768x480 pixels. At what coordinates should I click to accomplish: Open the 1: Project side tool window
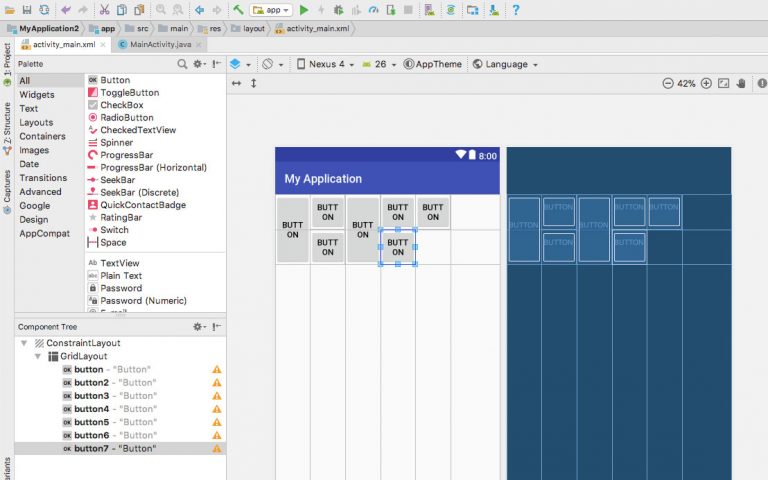(7, 65)
